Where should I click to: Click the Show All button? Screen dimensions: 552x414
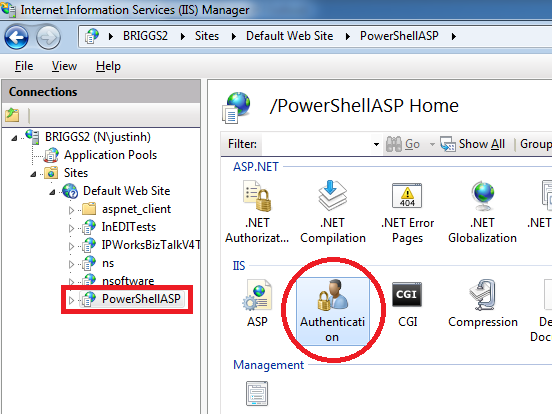pyautogui.click(x=472, y=144)
